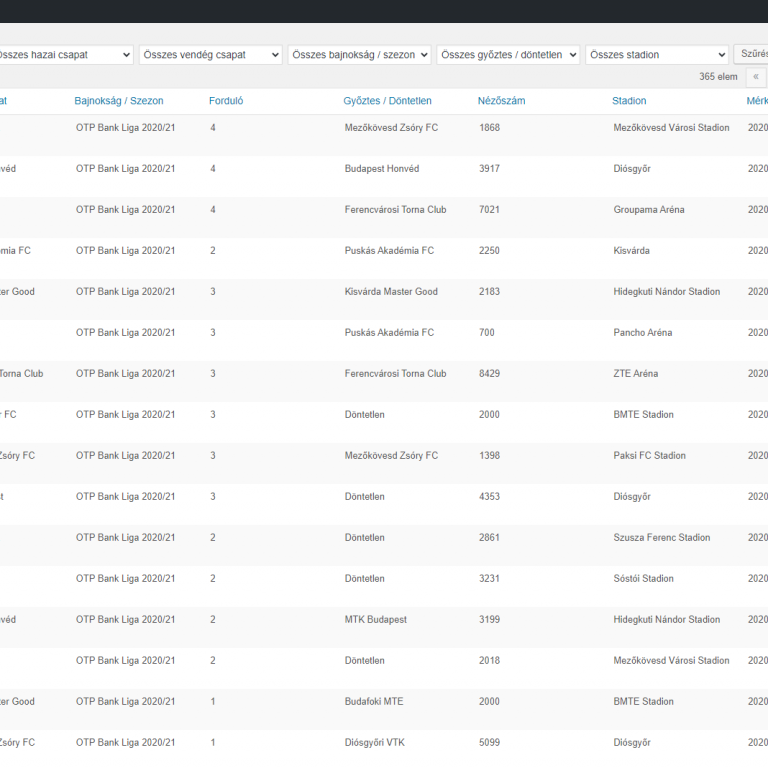Sort by Győztes / Döntetlen column

pos(387,101)
